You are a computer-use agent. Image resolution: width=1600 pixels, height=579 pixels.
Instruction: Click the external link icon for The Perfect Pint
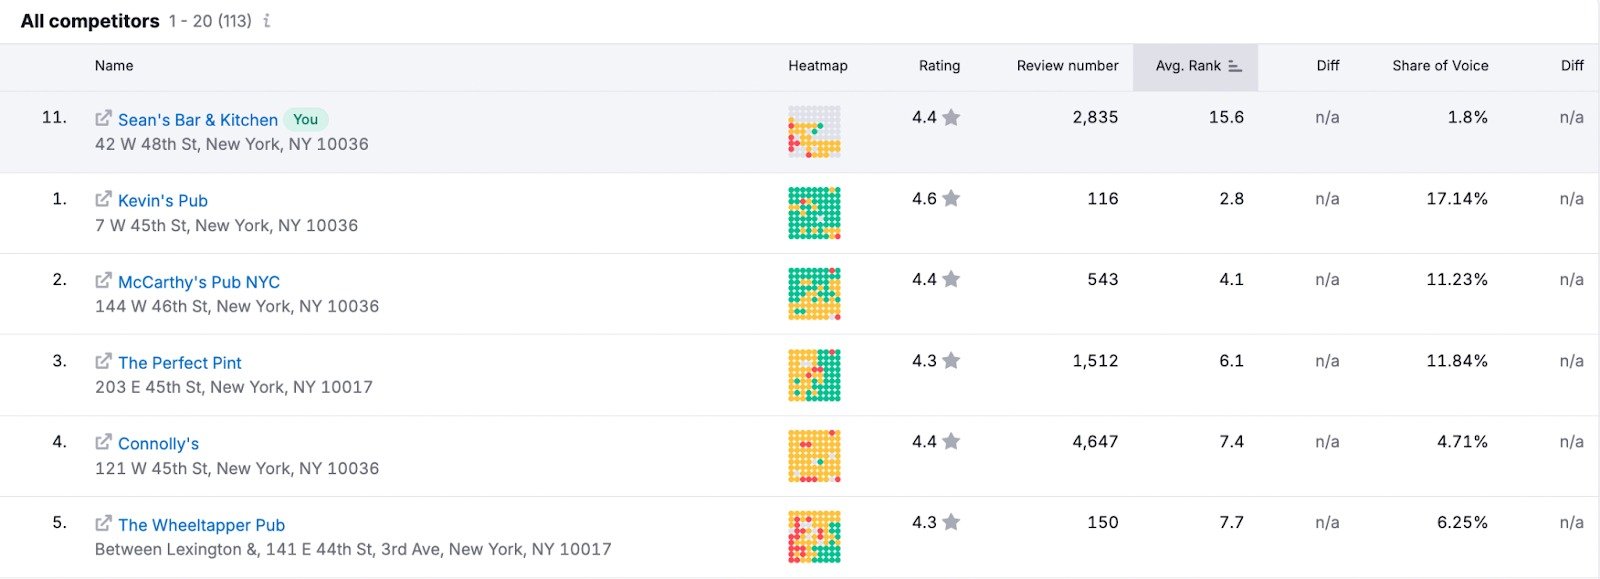coord(103,362)
